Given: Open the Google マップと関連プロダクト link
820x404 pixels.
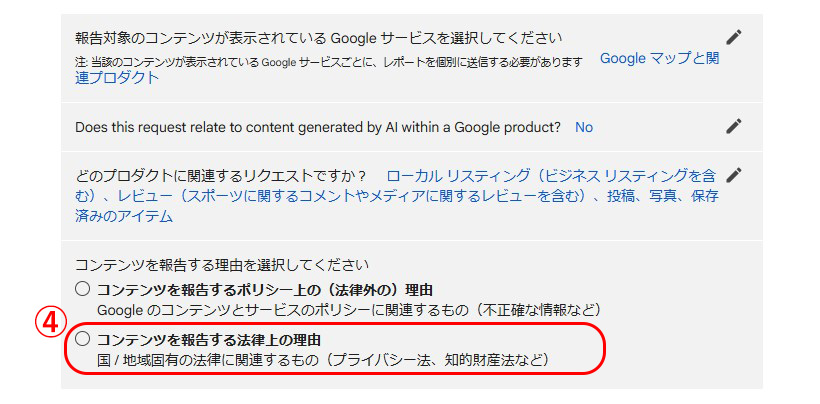Looking at the screenshot, I should [x=659, y=59].
